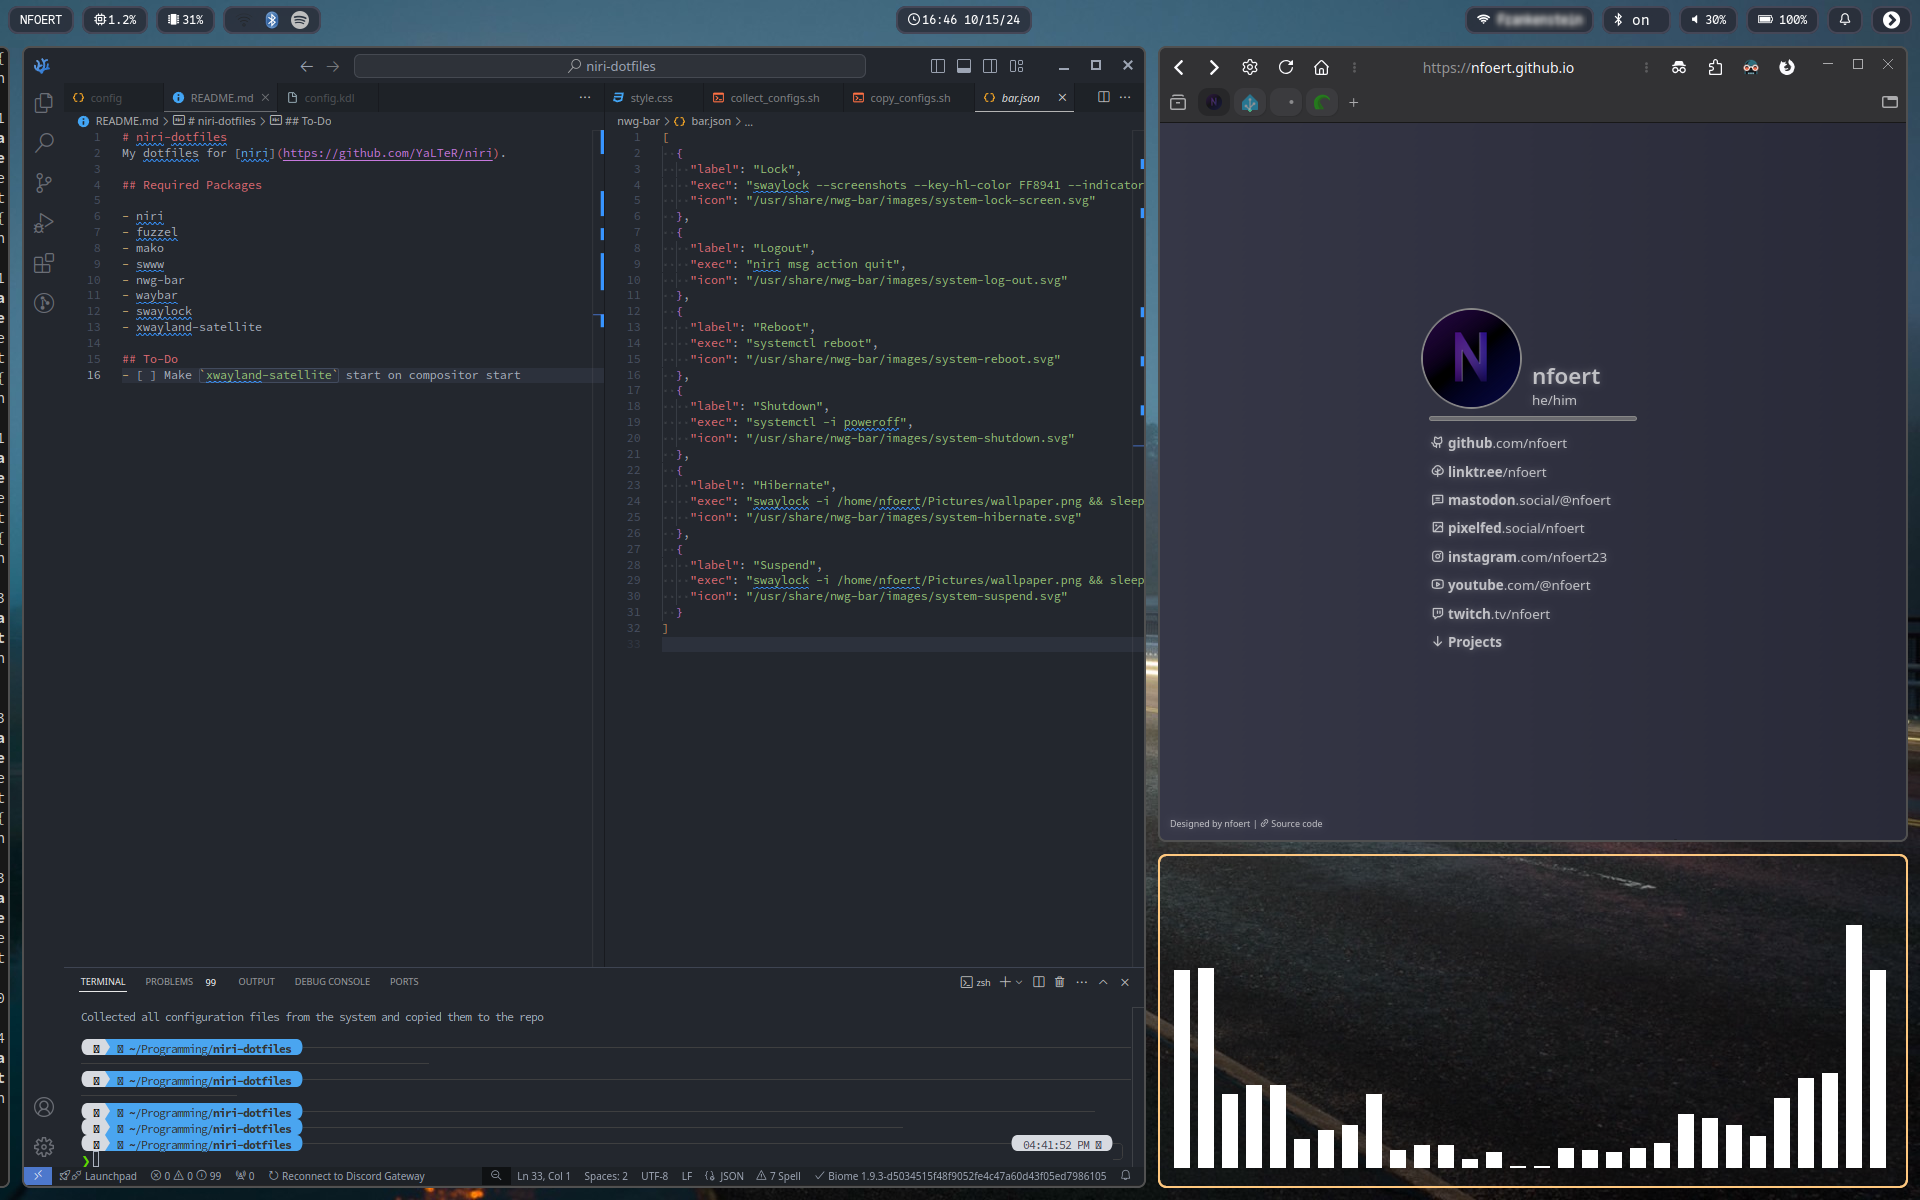Open more actions for the left editor group
Viewport: 1920px width, 1200px height.
[x=585, y=97]
